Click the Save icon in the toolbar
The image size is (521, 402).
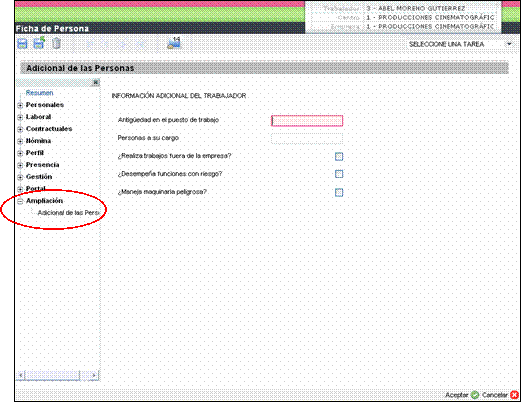click(x=22, y=44)
